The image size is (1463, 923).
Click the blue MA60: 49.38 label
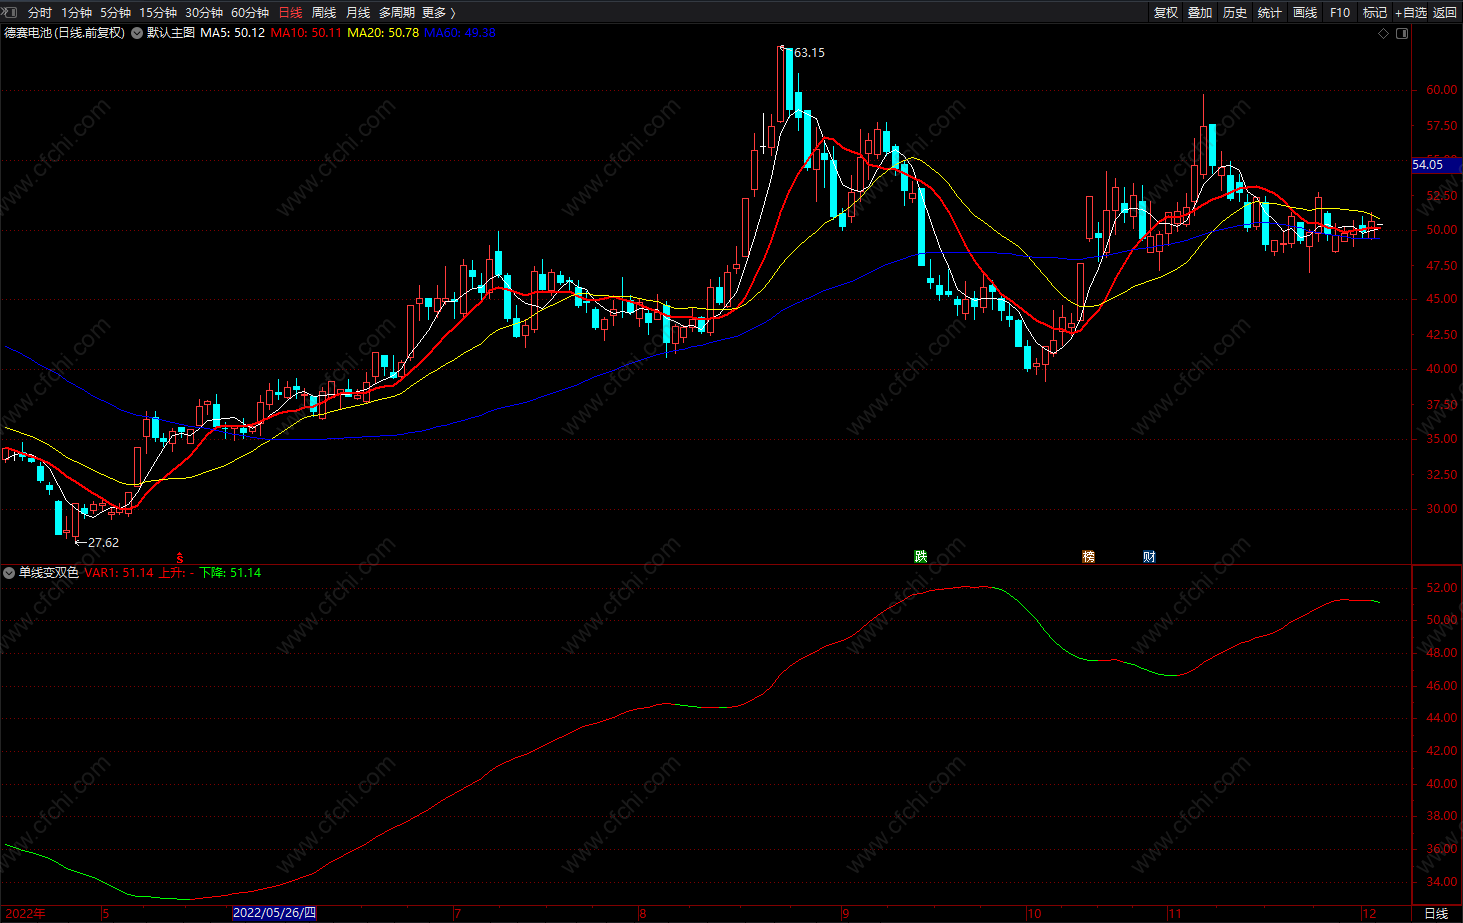tap(460, 33)
